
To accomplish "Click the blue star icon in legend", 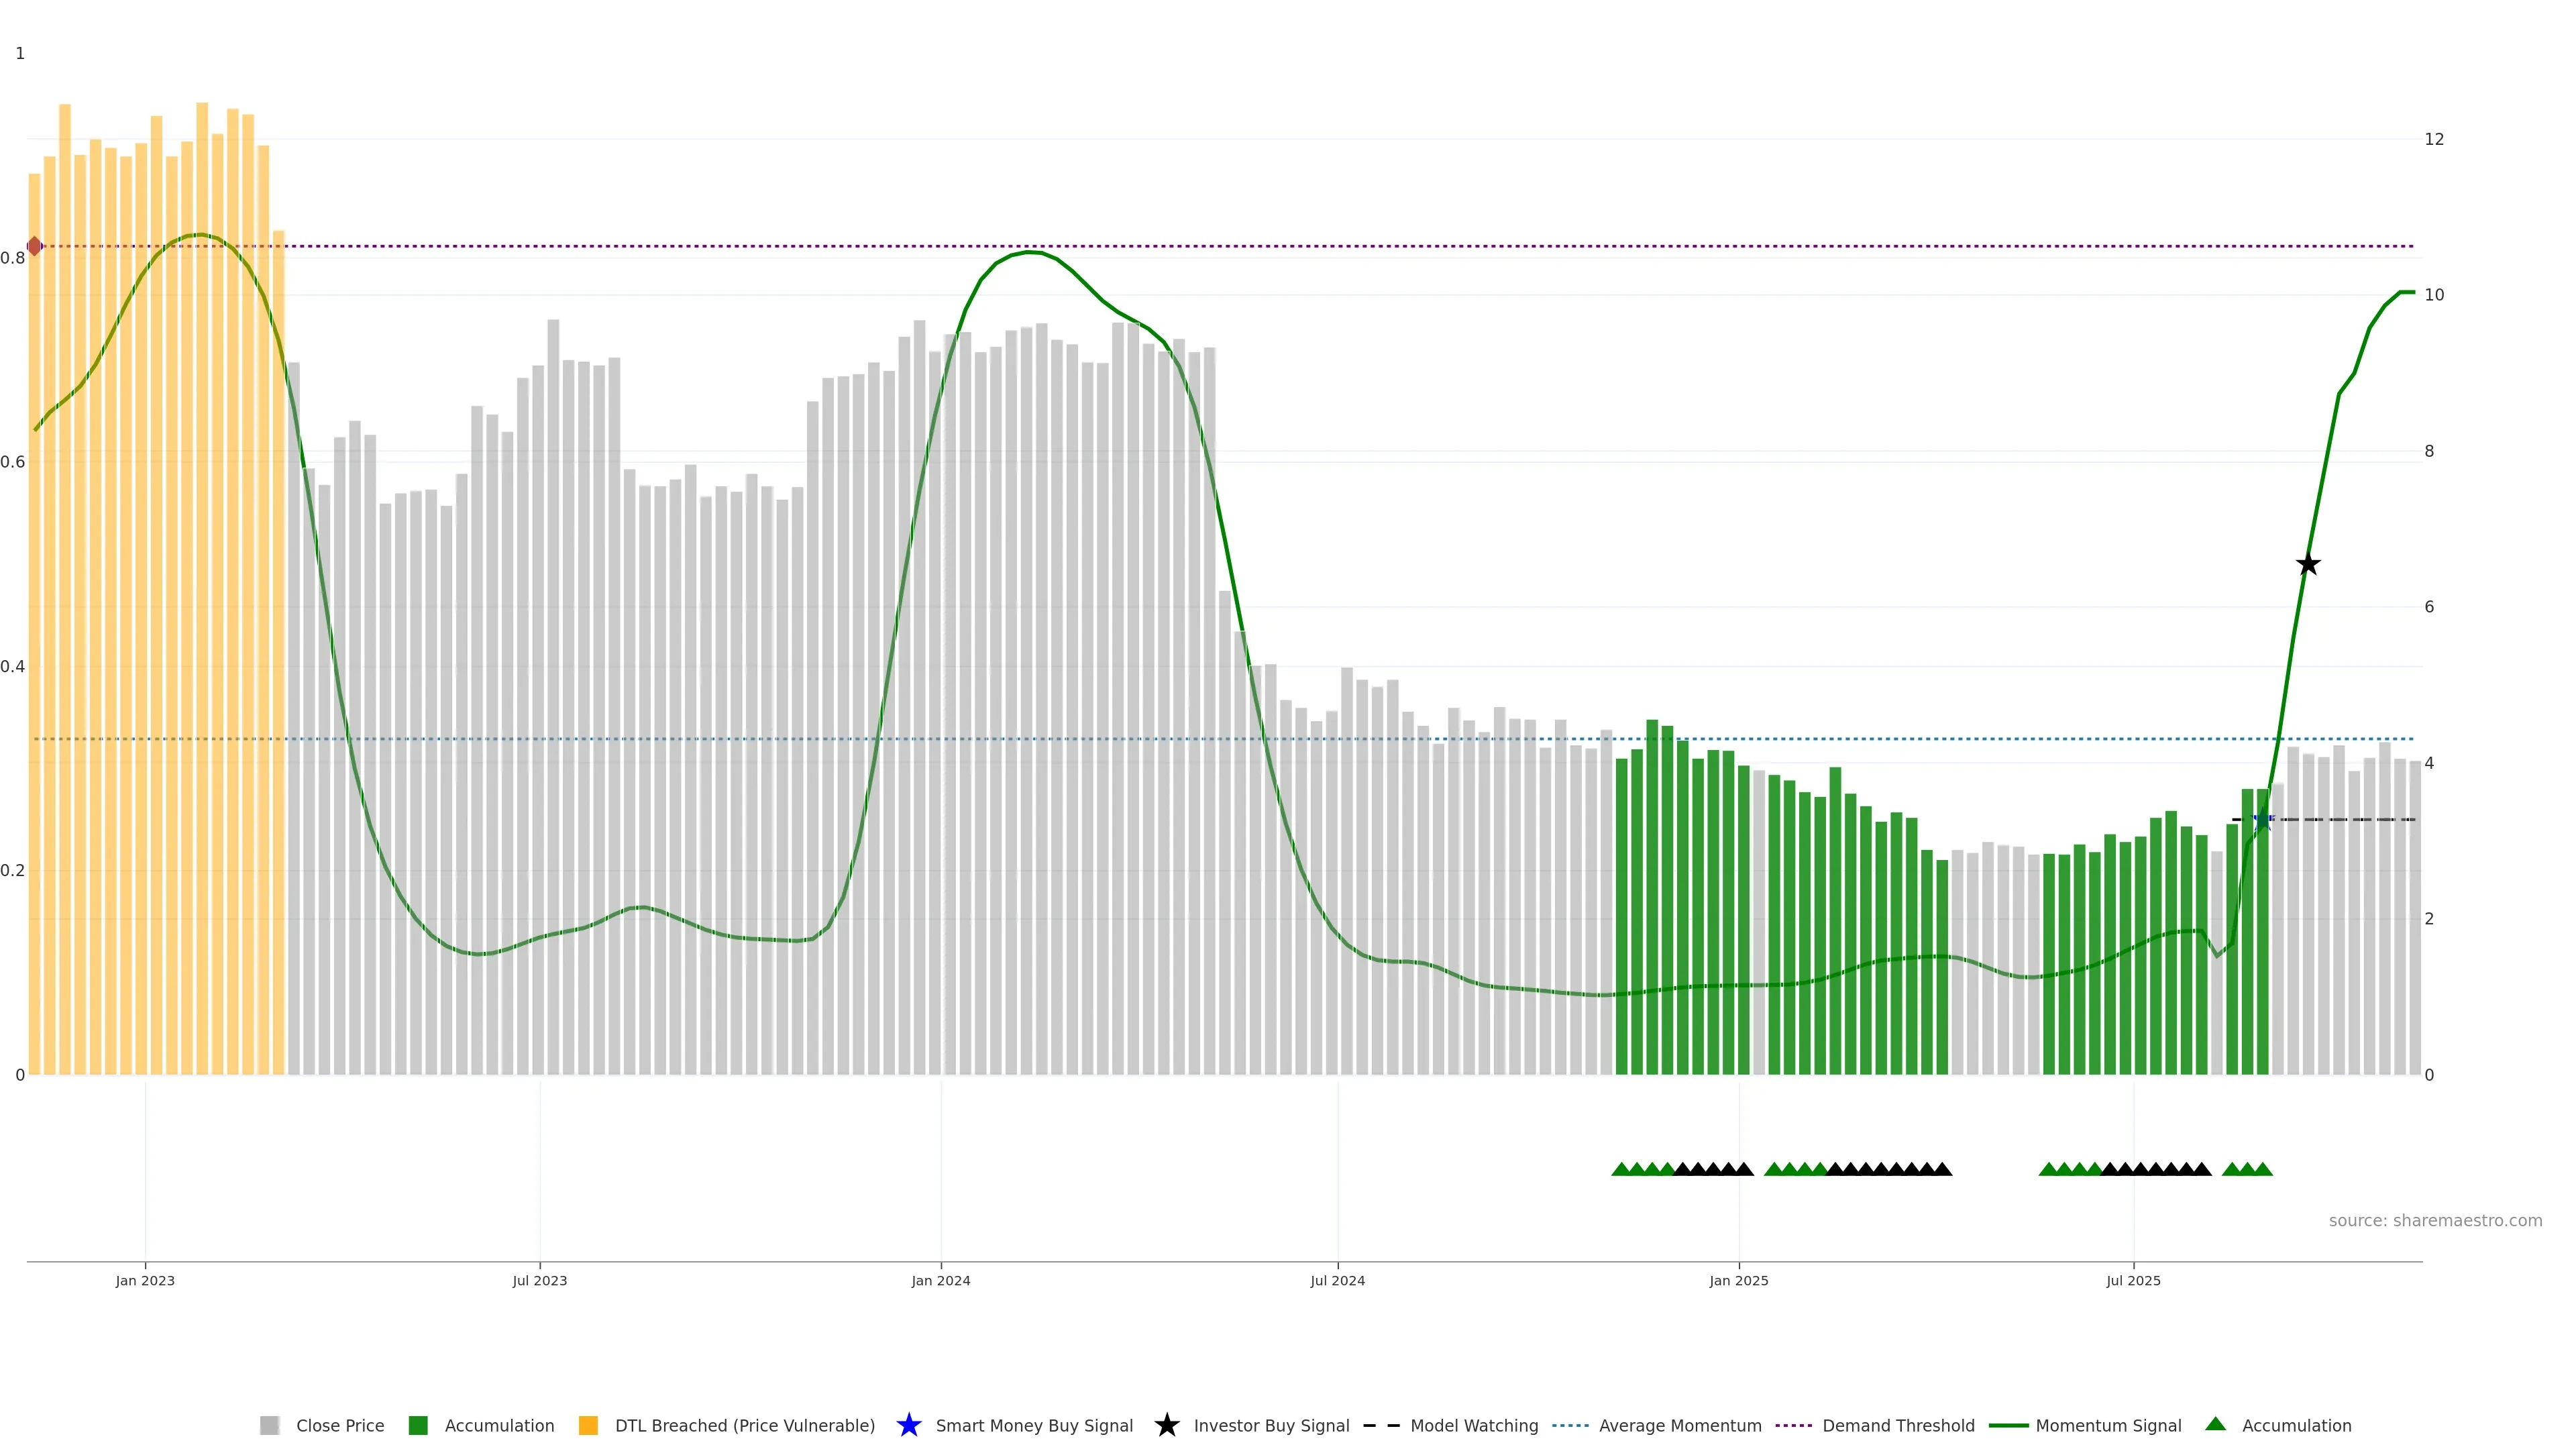I will tap(908, 1425).
